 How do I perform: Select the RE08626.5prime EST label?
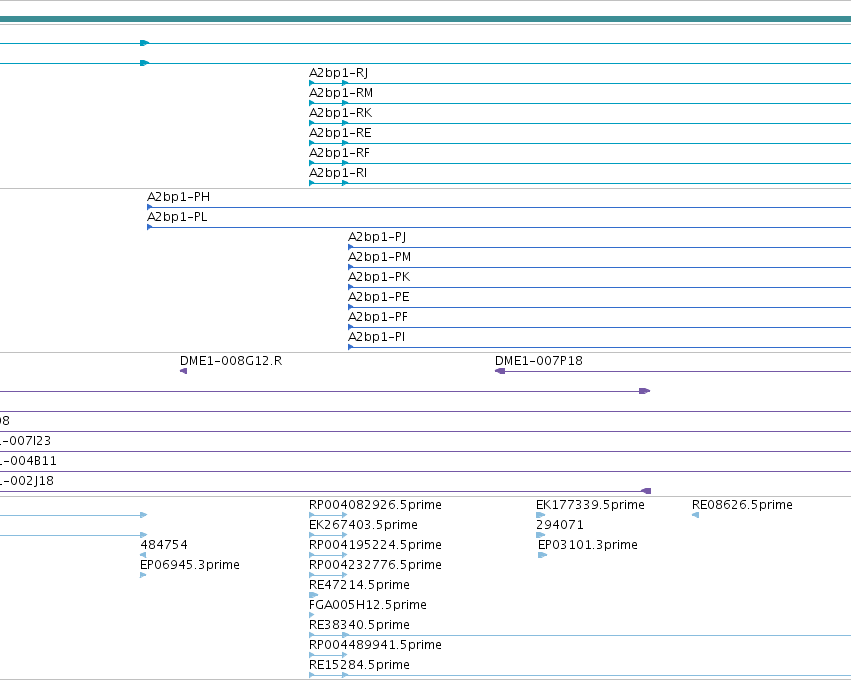pos(742,505)
